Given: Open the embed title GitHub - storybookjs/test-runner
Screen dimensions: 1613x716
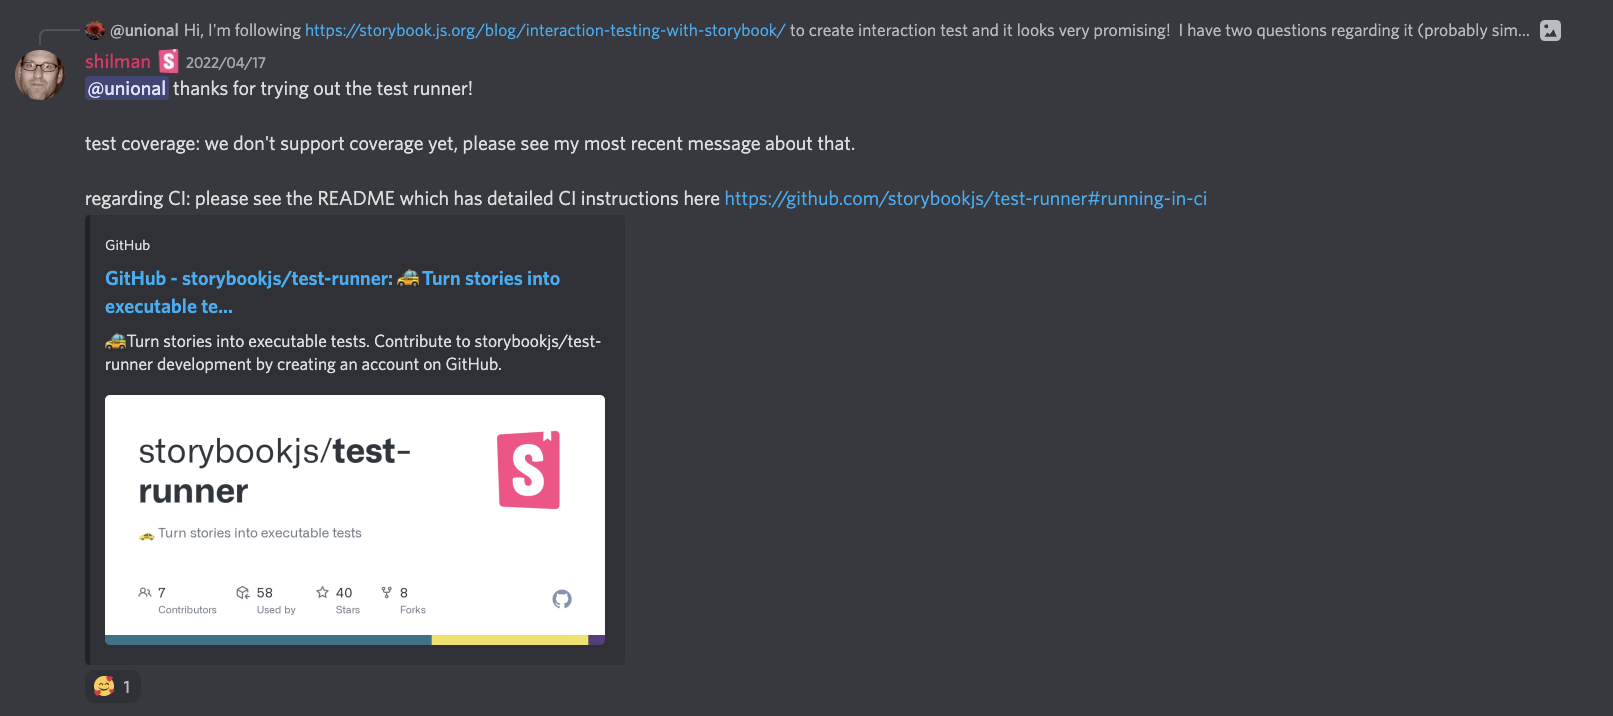Looking at the screenshot, I should coord(332,292).
